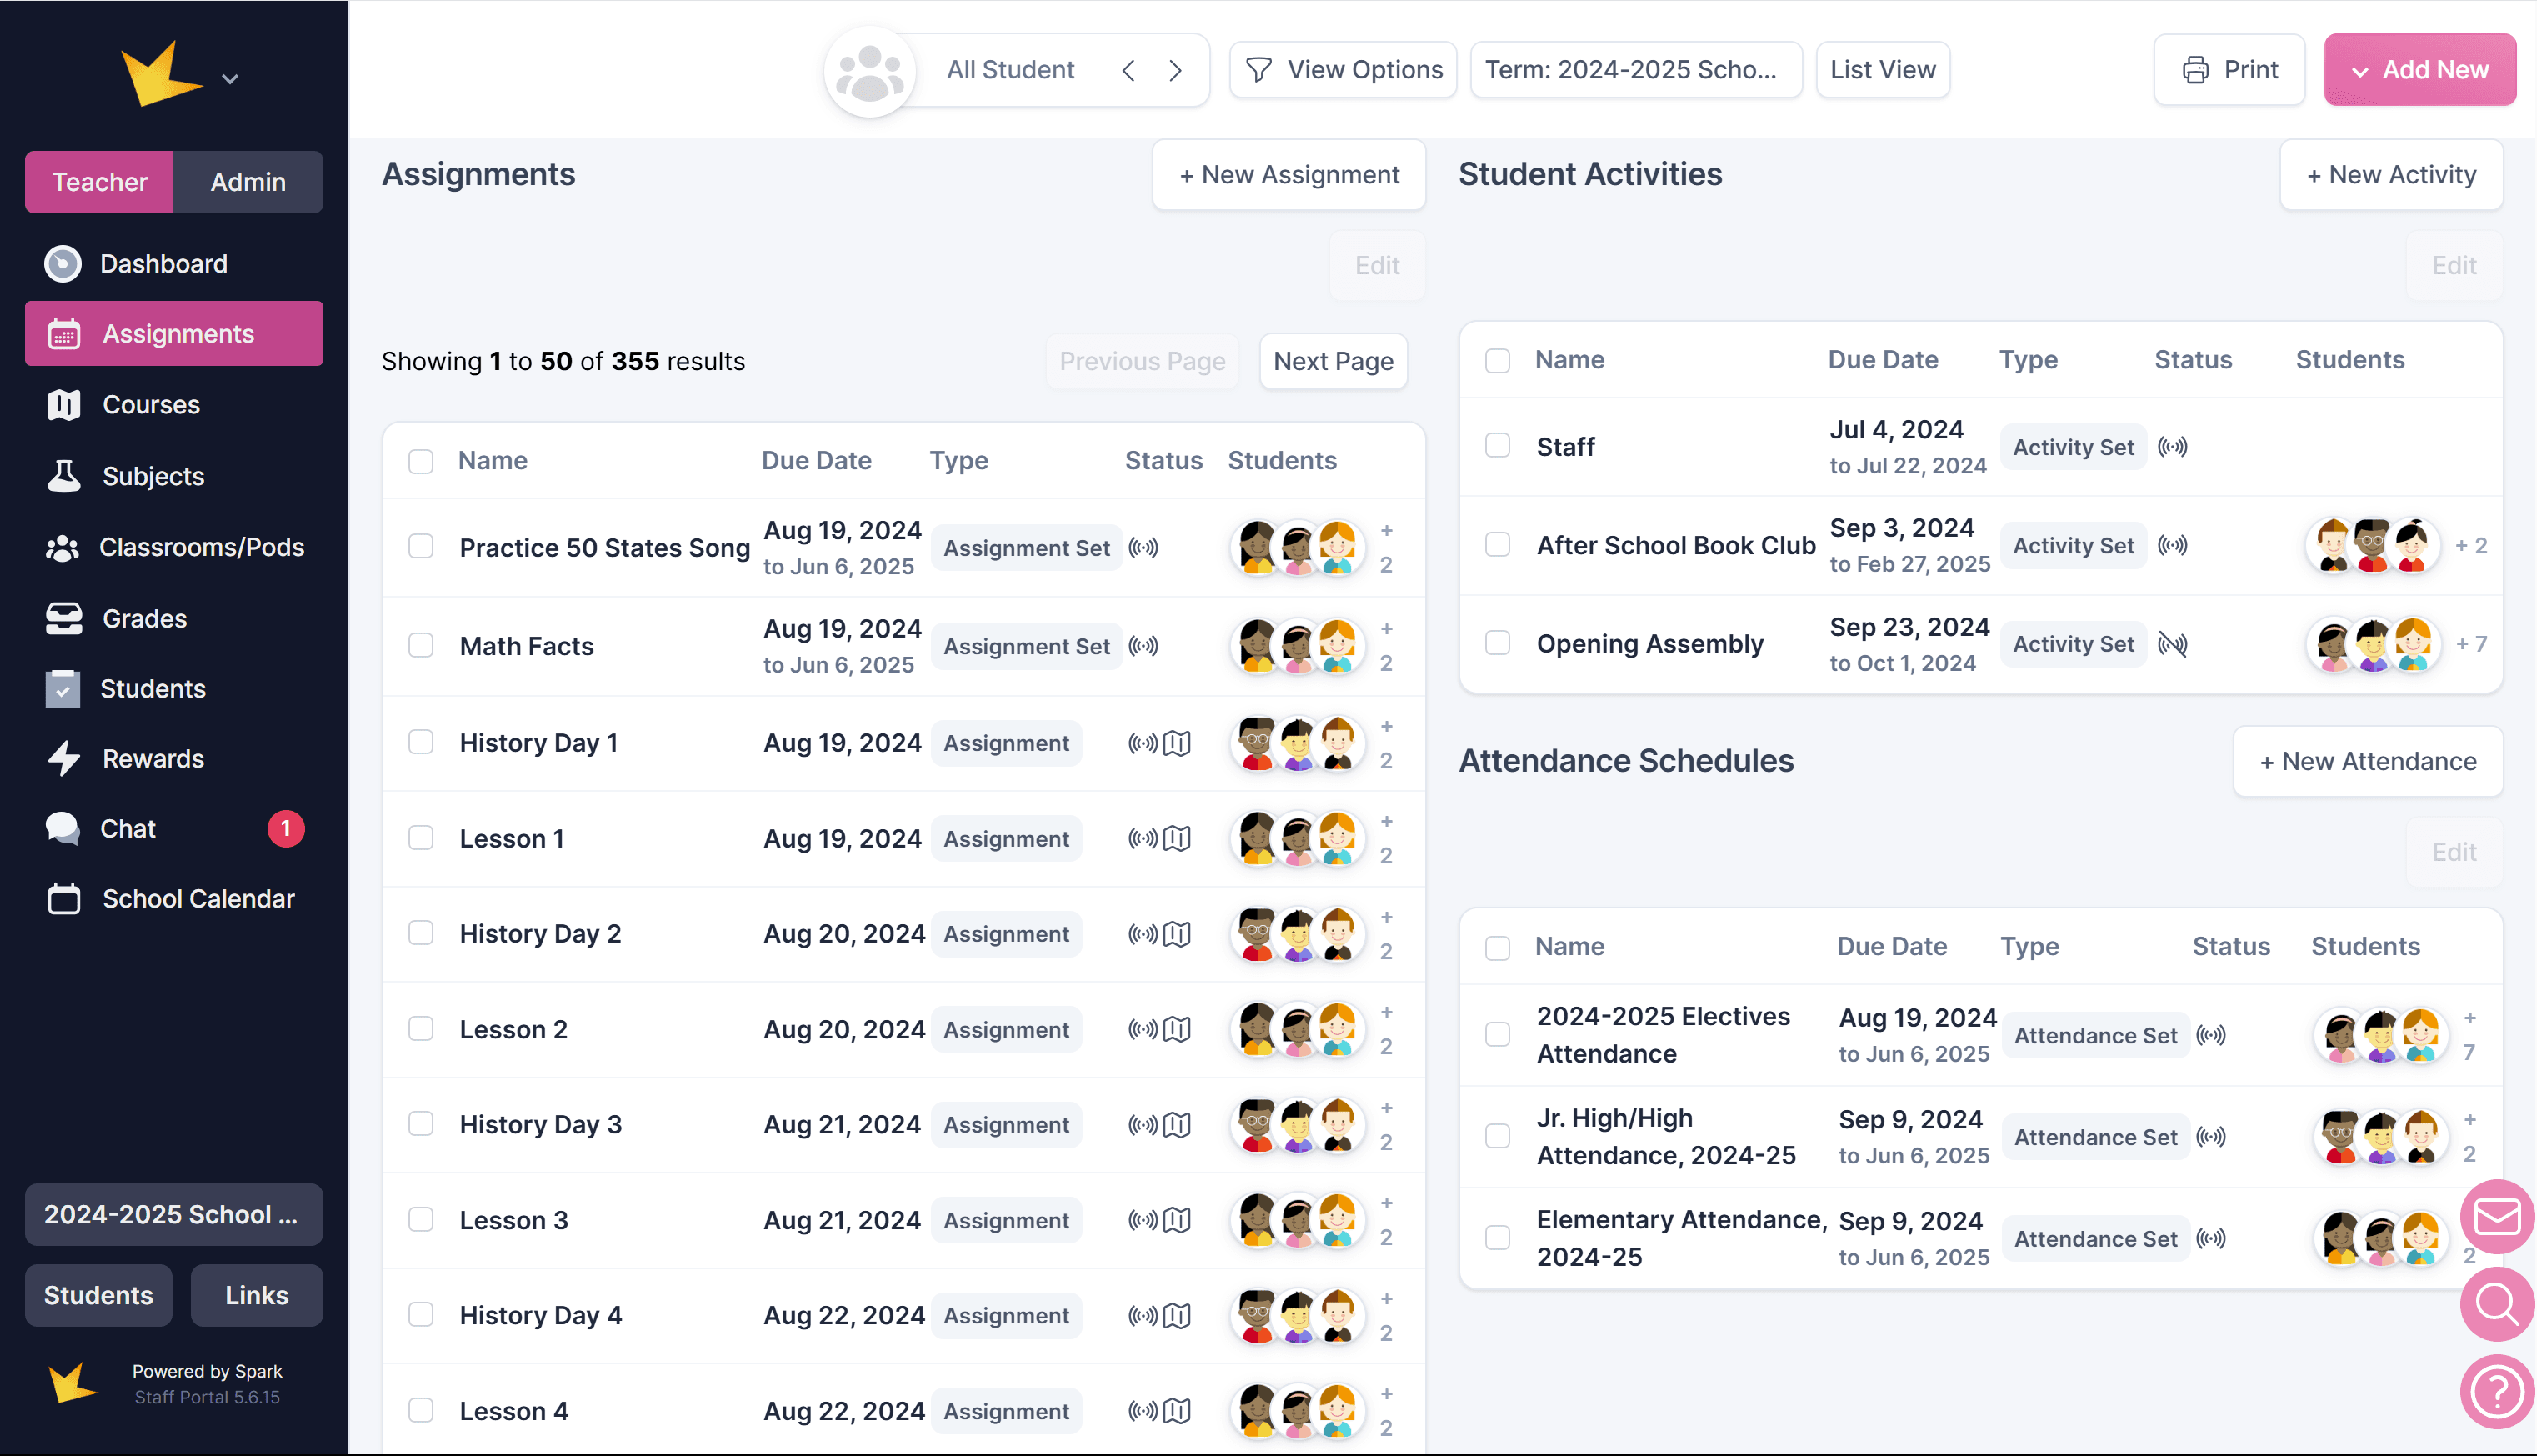
Task: Open the Rewards lightning bolt icon
Action: pyautogui.click(x=64, y=759)
